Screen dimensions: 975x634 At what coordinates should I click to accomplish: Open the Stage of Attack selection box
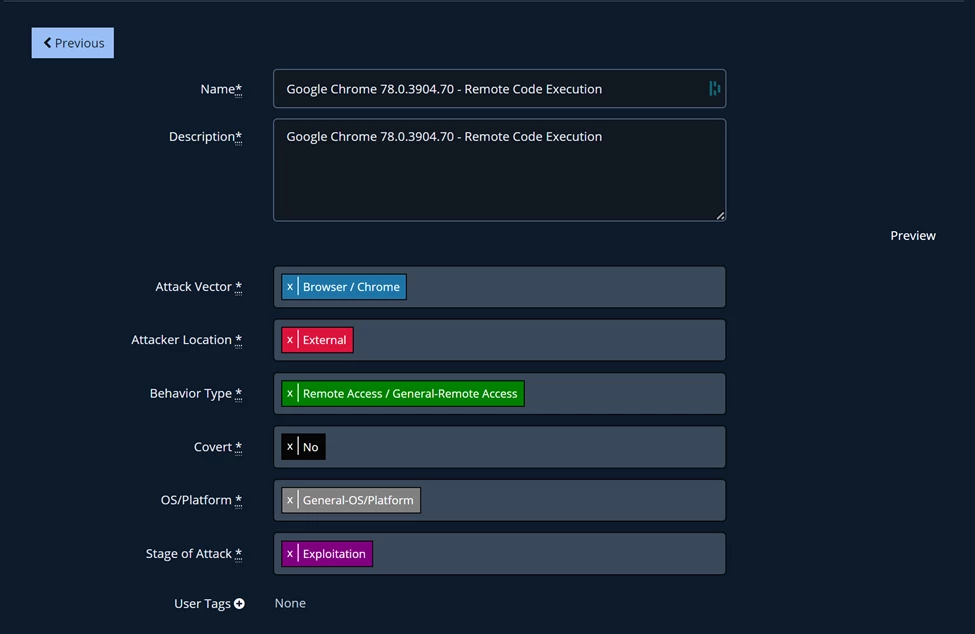(499, 554)
